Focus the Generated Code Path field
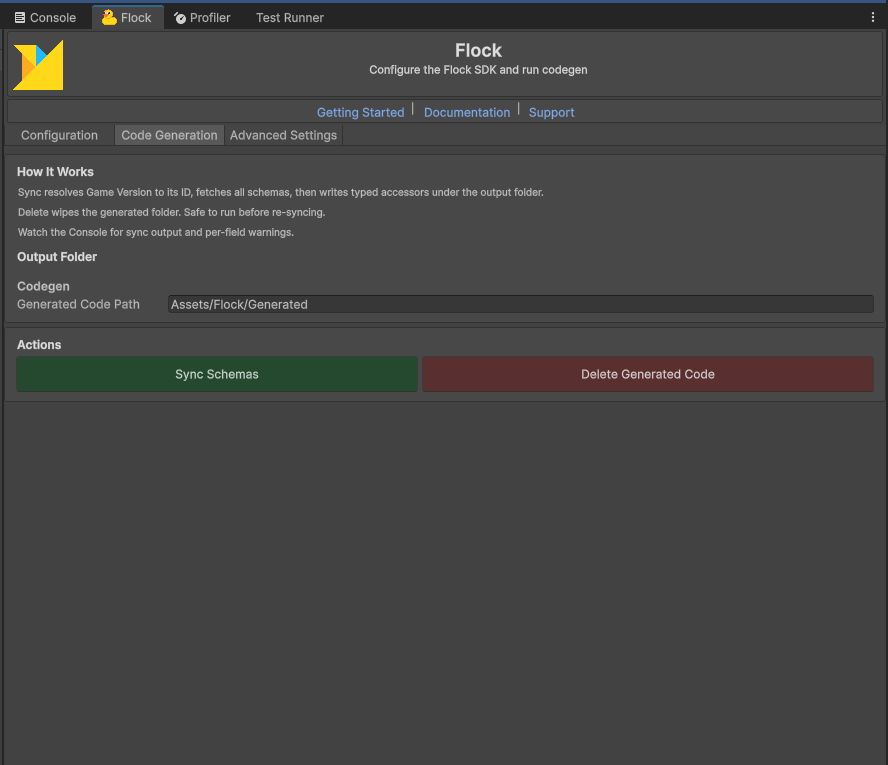888x765 pixels. (x=520, y=304)
